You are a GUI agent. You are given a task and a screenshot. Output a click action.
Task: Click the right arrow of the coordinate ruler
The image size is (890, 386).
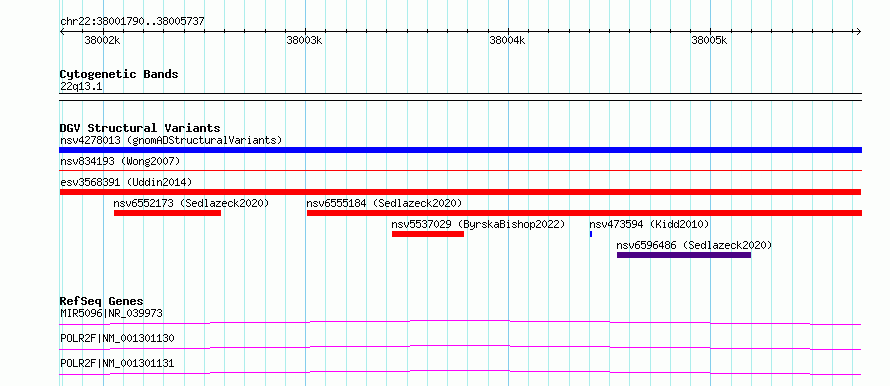coord(859,32)
